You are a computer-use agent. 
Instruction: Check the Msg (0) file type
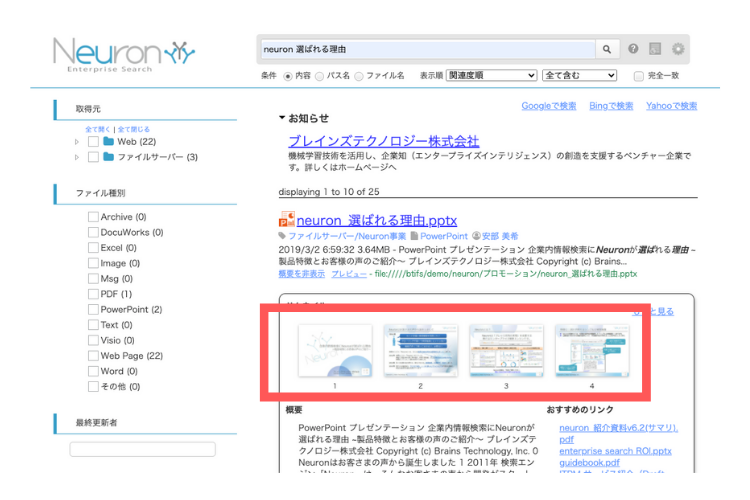(x=93, y=278)
